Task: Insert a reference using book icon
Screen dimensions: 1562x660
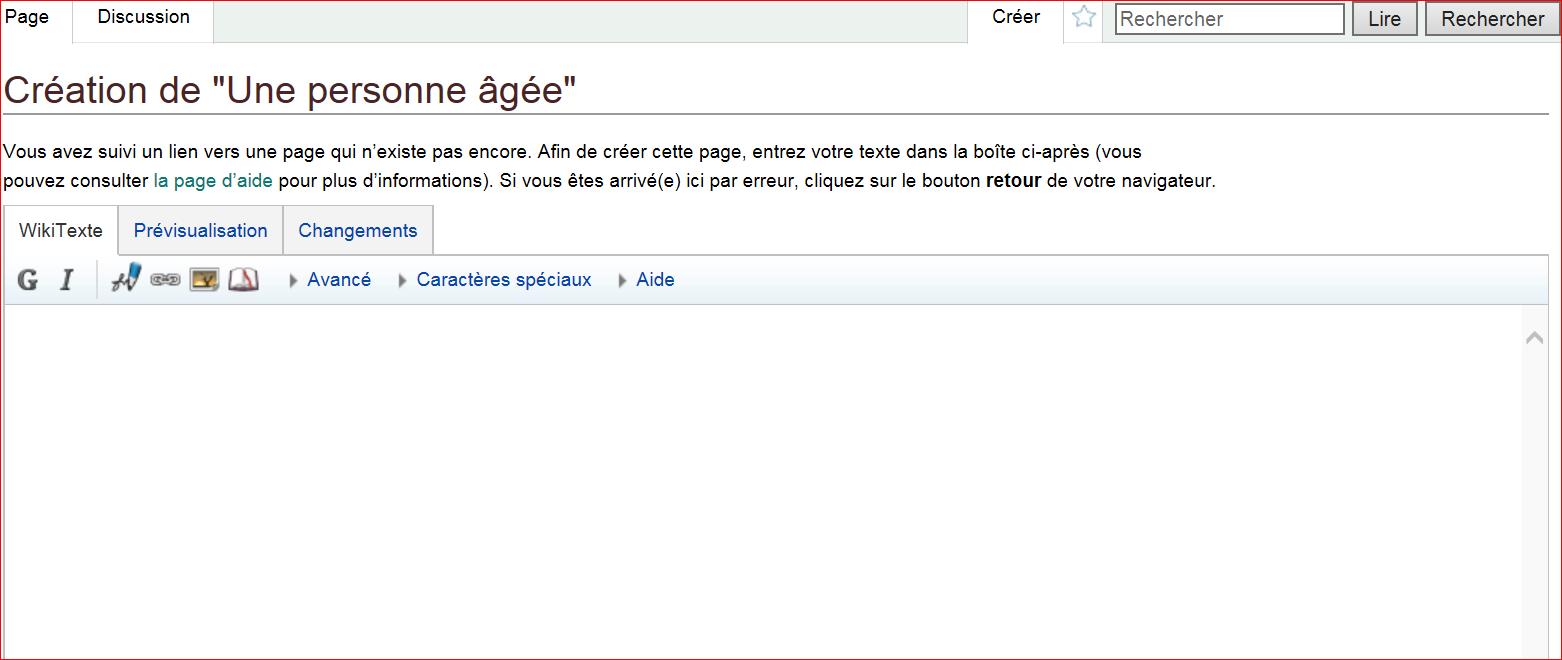Action: click(243, 281)
